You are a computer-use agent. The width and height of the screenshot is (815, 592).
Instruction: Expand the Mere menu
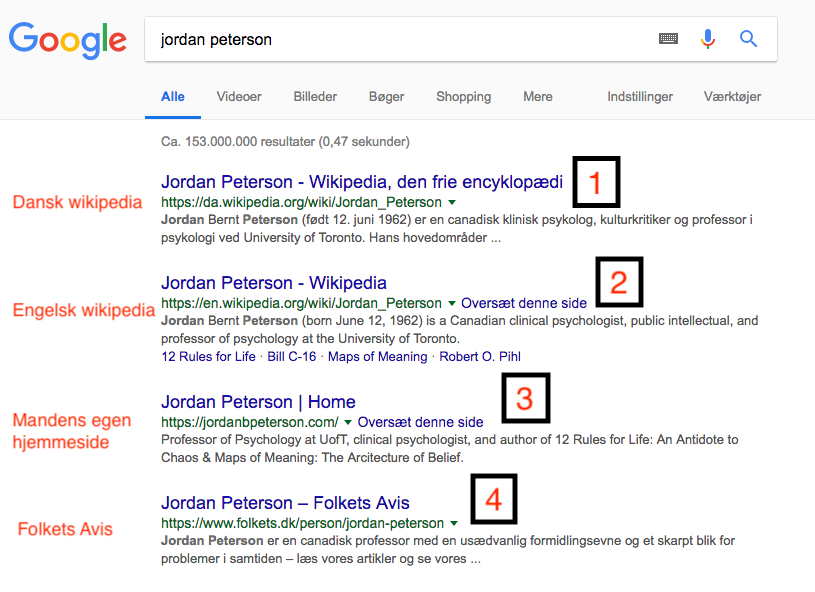[537, 97]
